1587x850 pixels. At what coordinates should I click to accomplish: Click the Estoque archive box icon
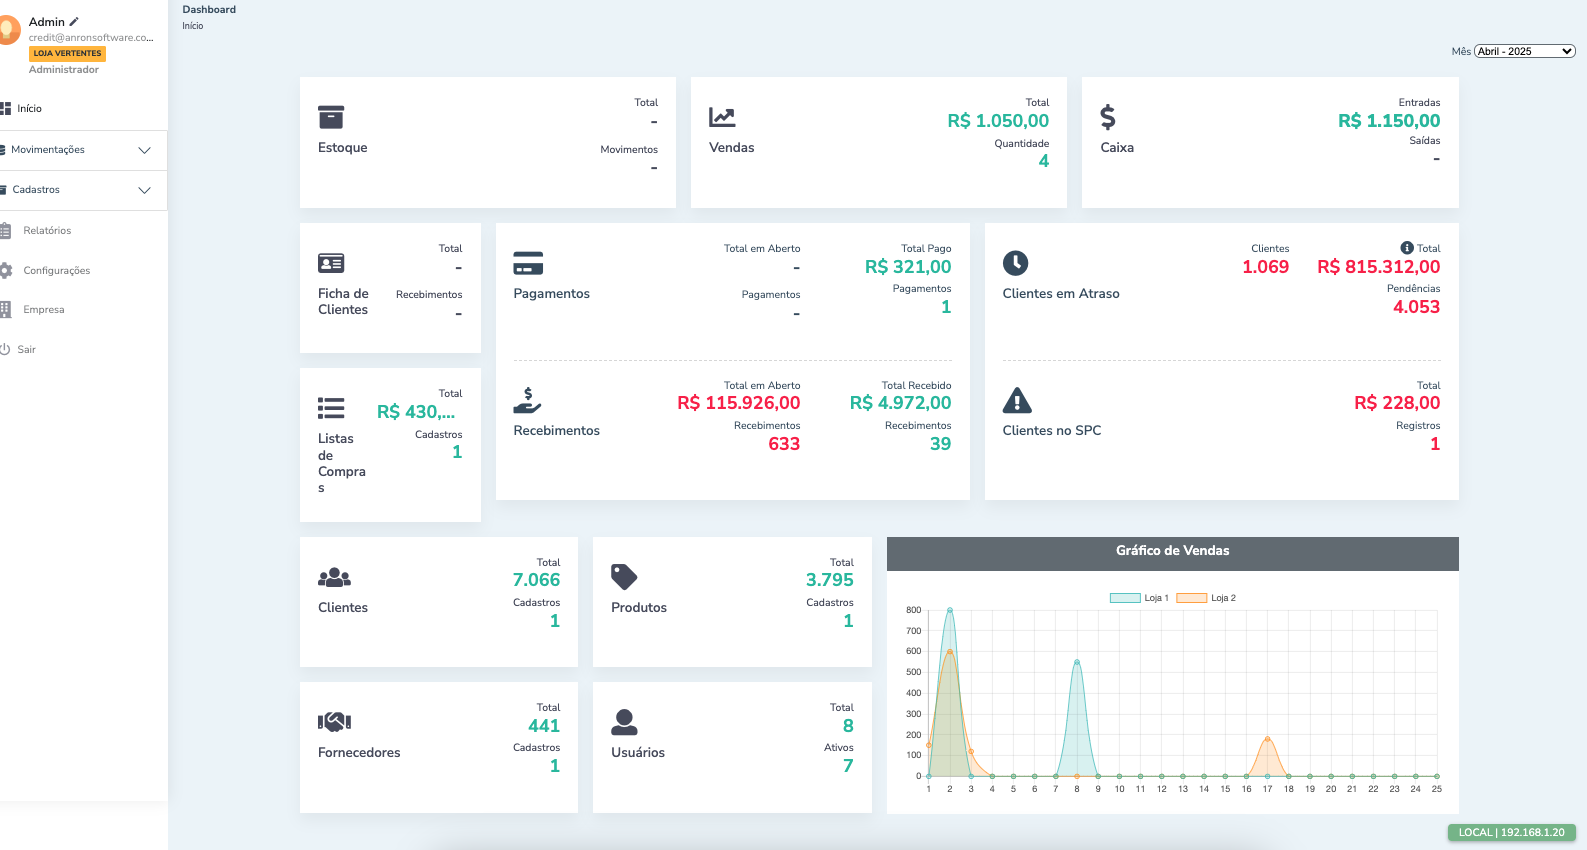330,117
